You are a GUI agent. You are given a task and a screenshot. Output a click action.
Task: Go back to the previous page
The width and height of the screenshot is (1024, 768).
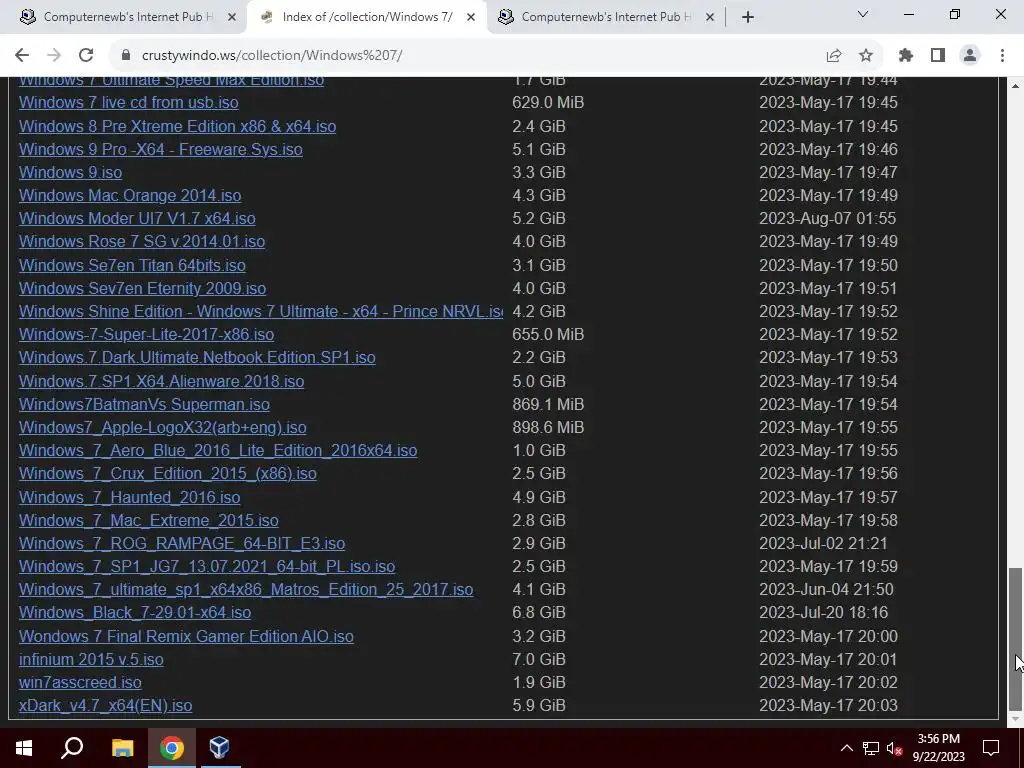click(22, 56)
